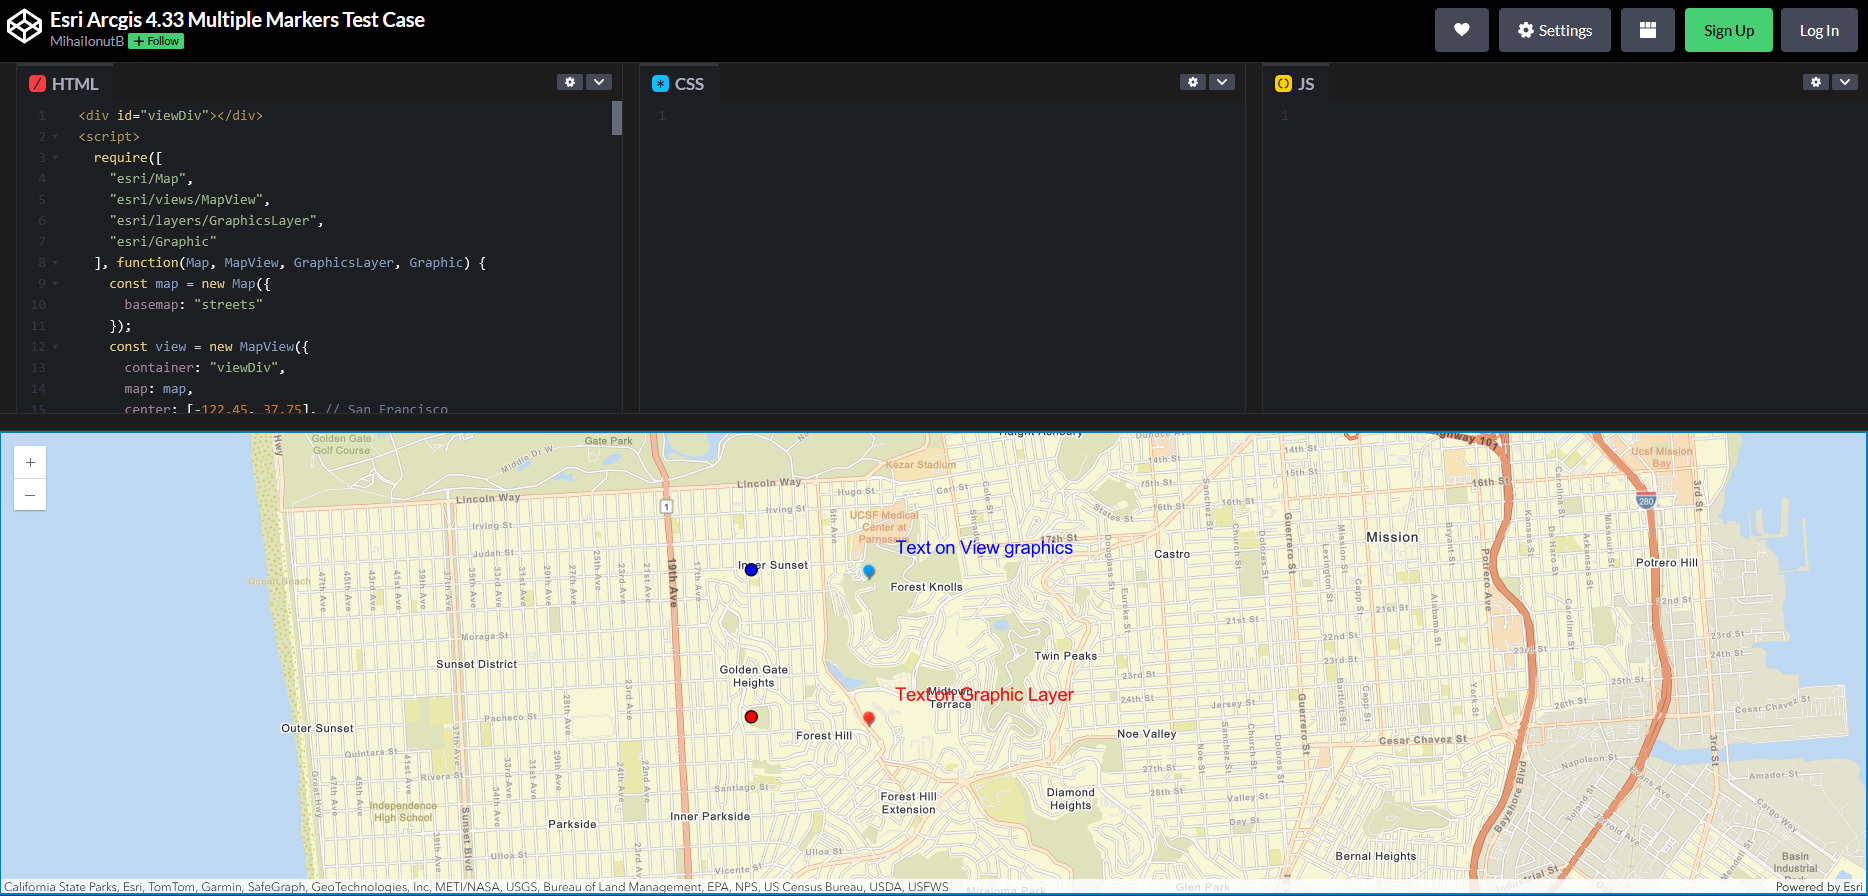Click the Route 1 highway shield
This screenshot has width=1868, height=896.
pyautogui.click(x=666, y=507)
